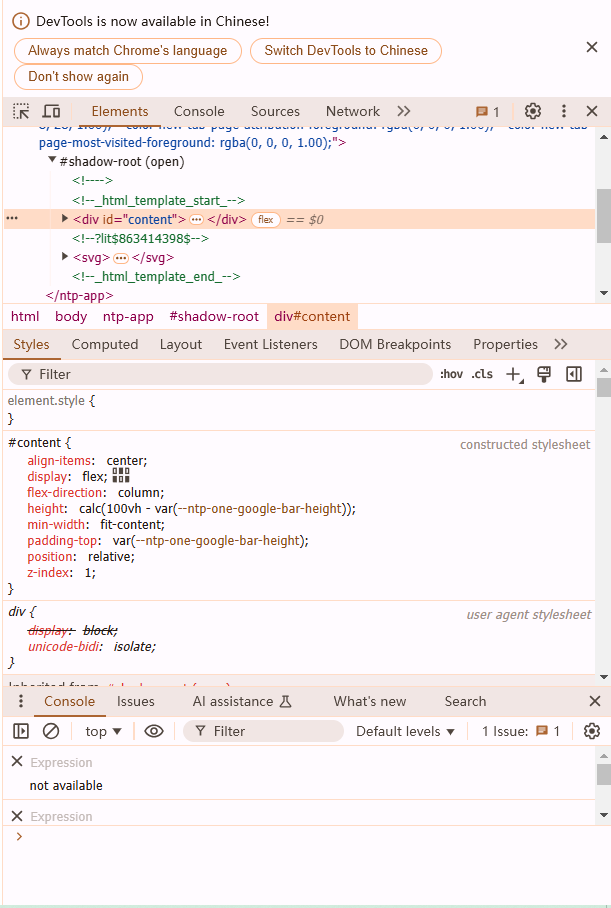Open the DOM Breakpoints tab

click(395, 345)
